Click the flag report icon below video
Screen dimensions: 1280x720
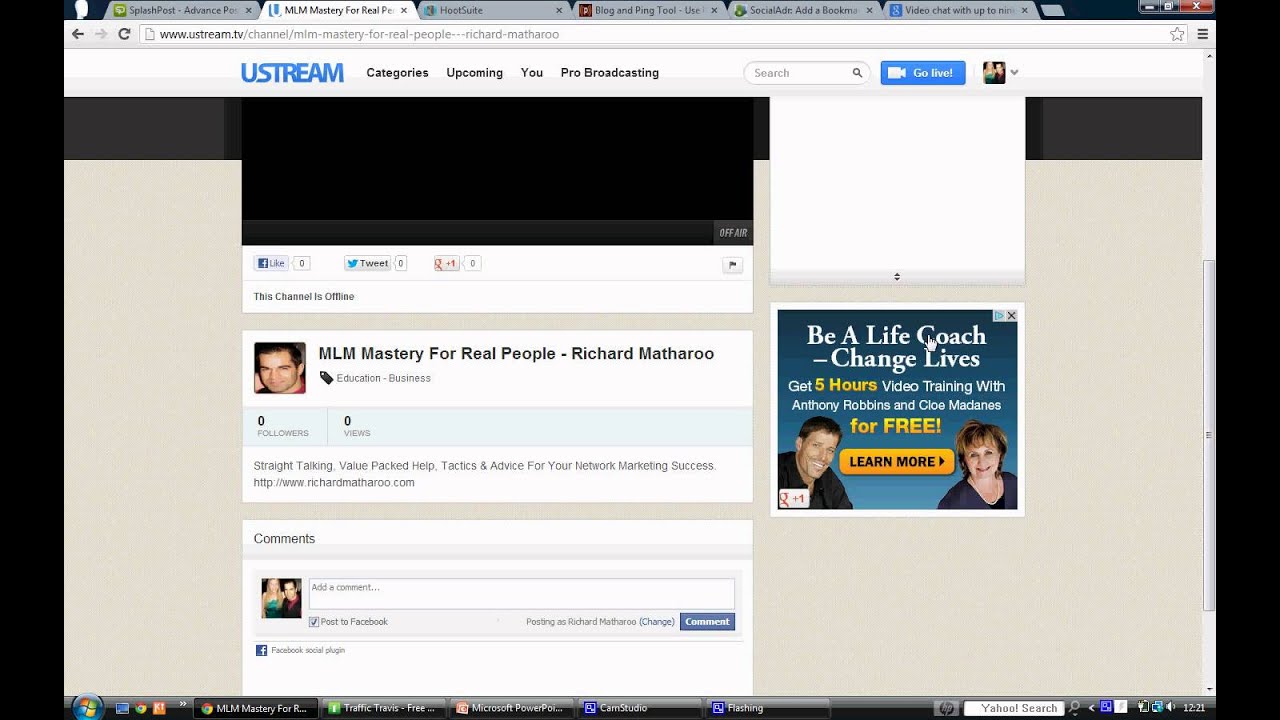click(x=732, y=265)
